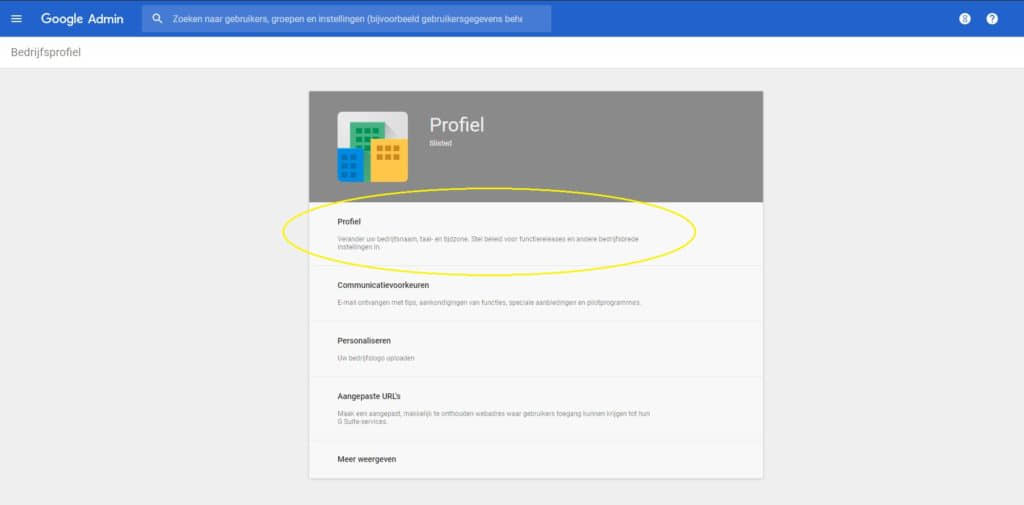The height and width of the screenshot is (505, 1024).
Task: Click the Maak een aangepast description text
Action: coord(494,417)
